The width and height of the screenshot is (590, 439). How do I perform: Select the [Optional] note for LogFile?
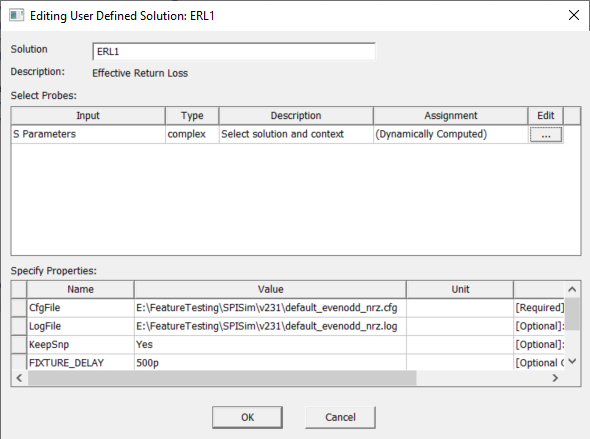pos(539,326)
